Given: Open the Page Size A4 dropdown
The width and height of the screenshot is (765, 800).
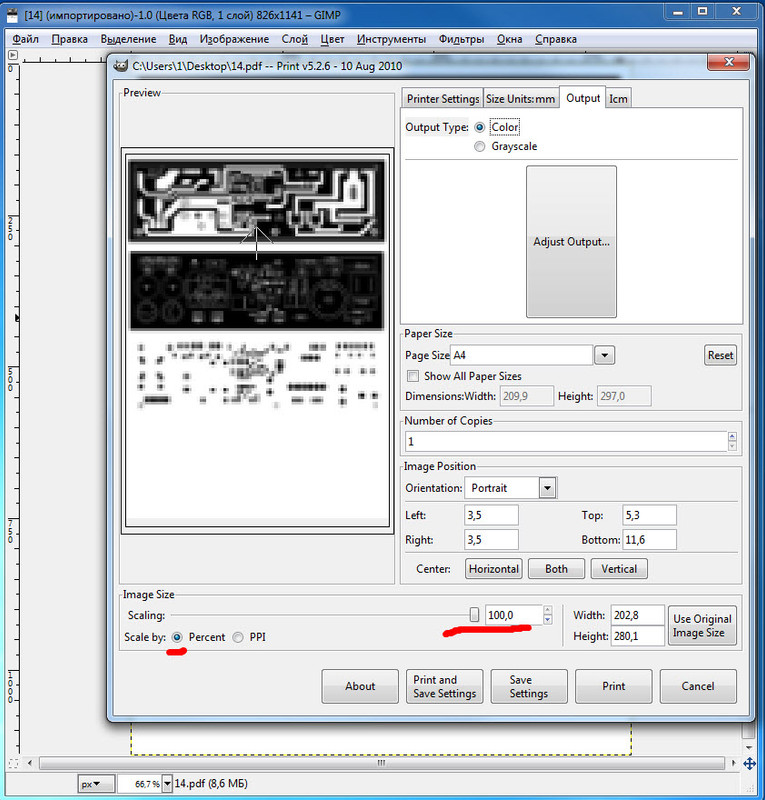Looking at the screenshot, I should point(604,355).
